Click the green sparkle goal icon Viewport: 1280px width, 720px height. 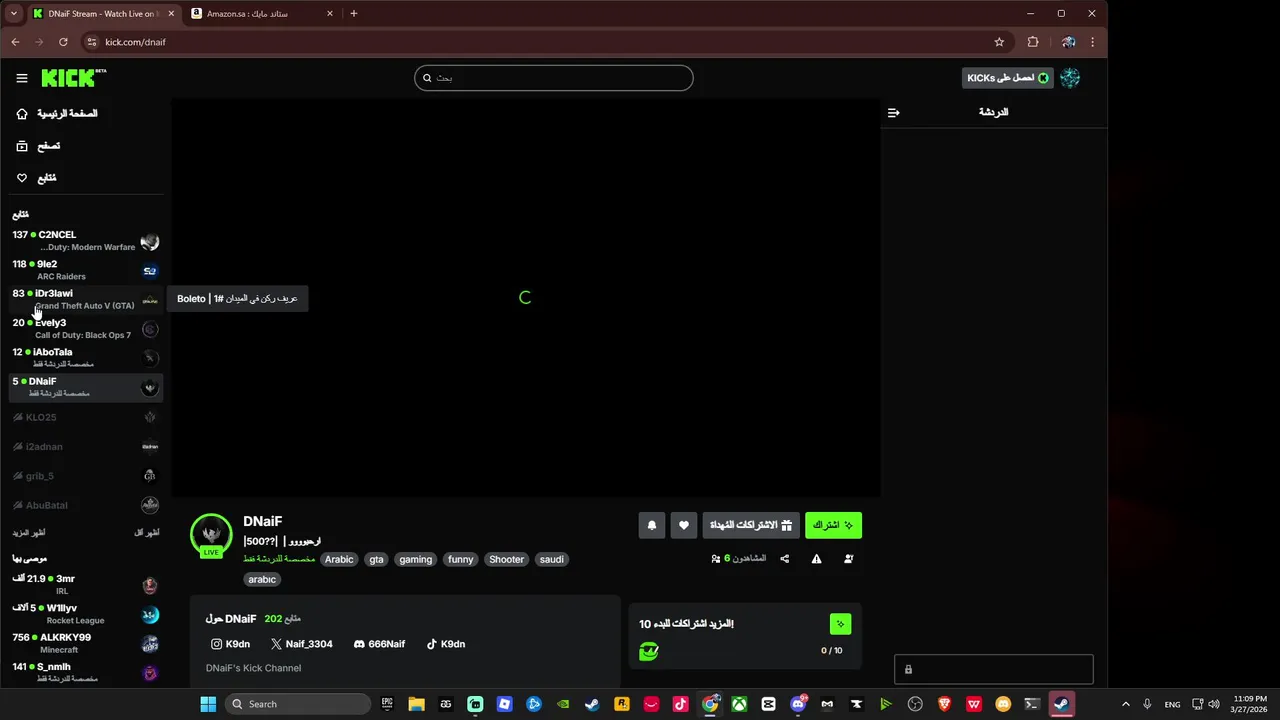[x=840, y=624]
